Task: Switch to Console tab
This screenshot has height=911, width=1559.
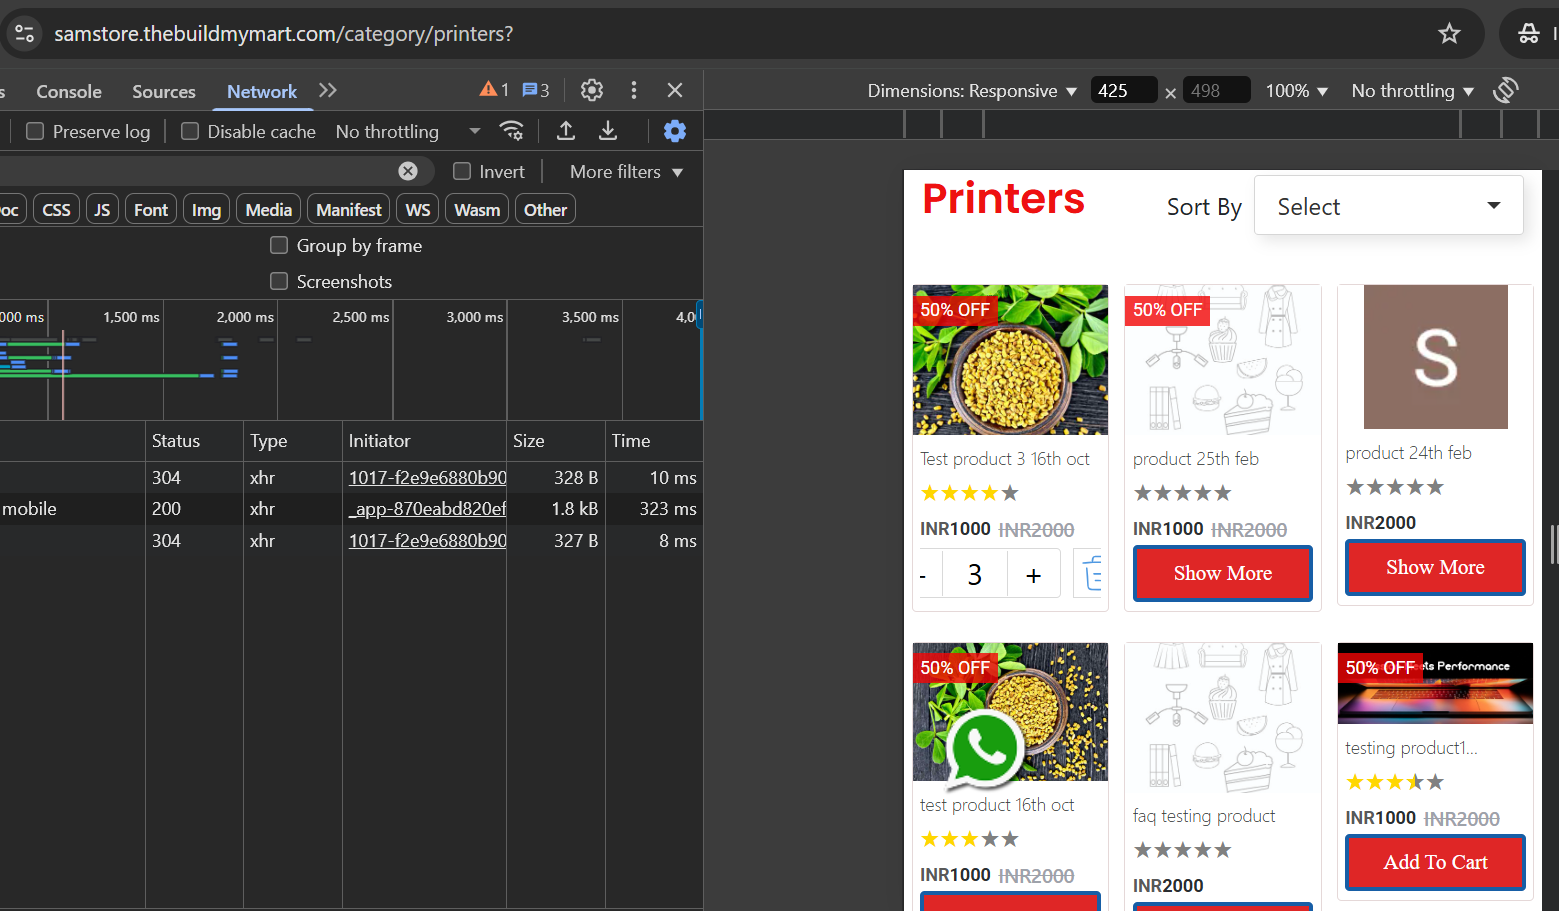Action: (69, 91)
